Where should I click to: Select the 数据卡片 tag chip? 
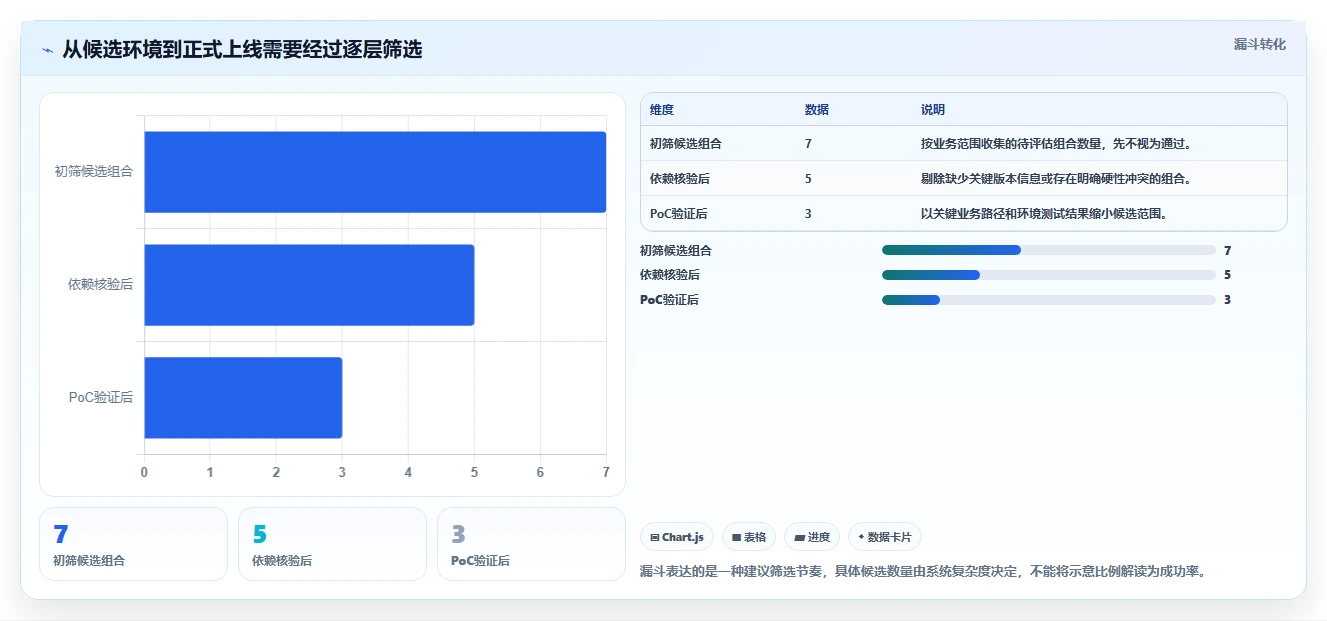tap(885, 537)
